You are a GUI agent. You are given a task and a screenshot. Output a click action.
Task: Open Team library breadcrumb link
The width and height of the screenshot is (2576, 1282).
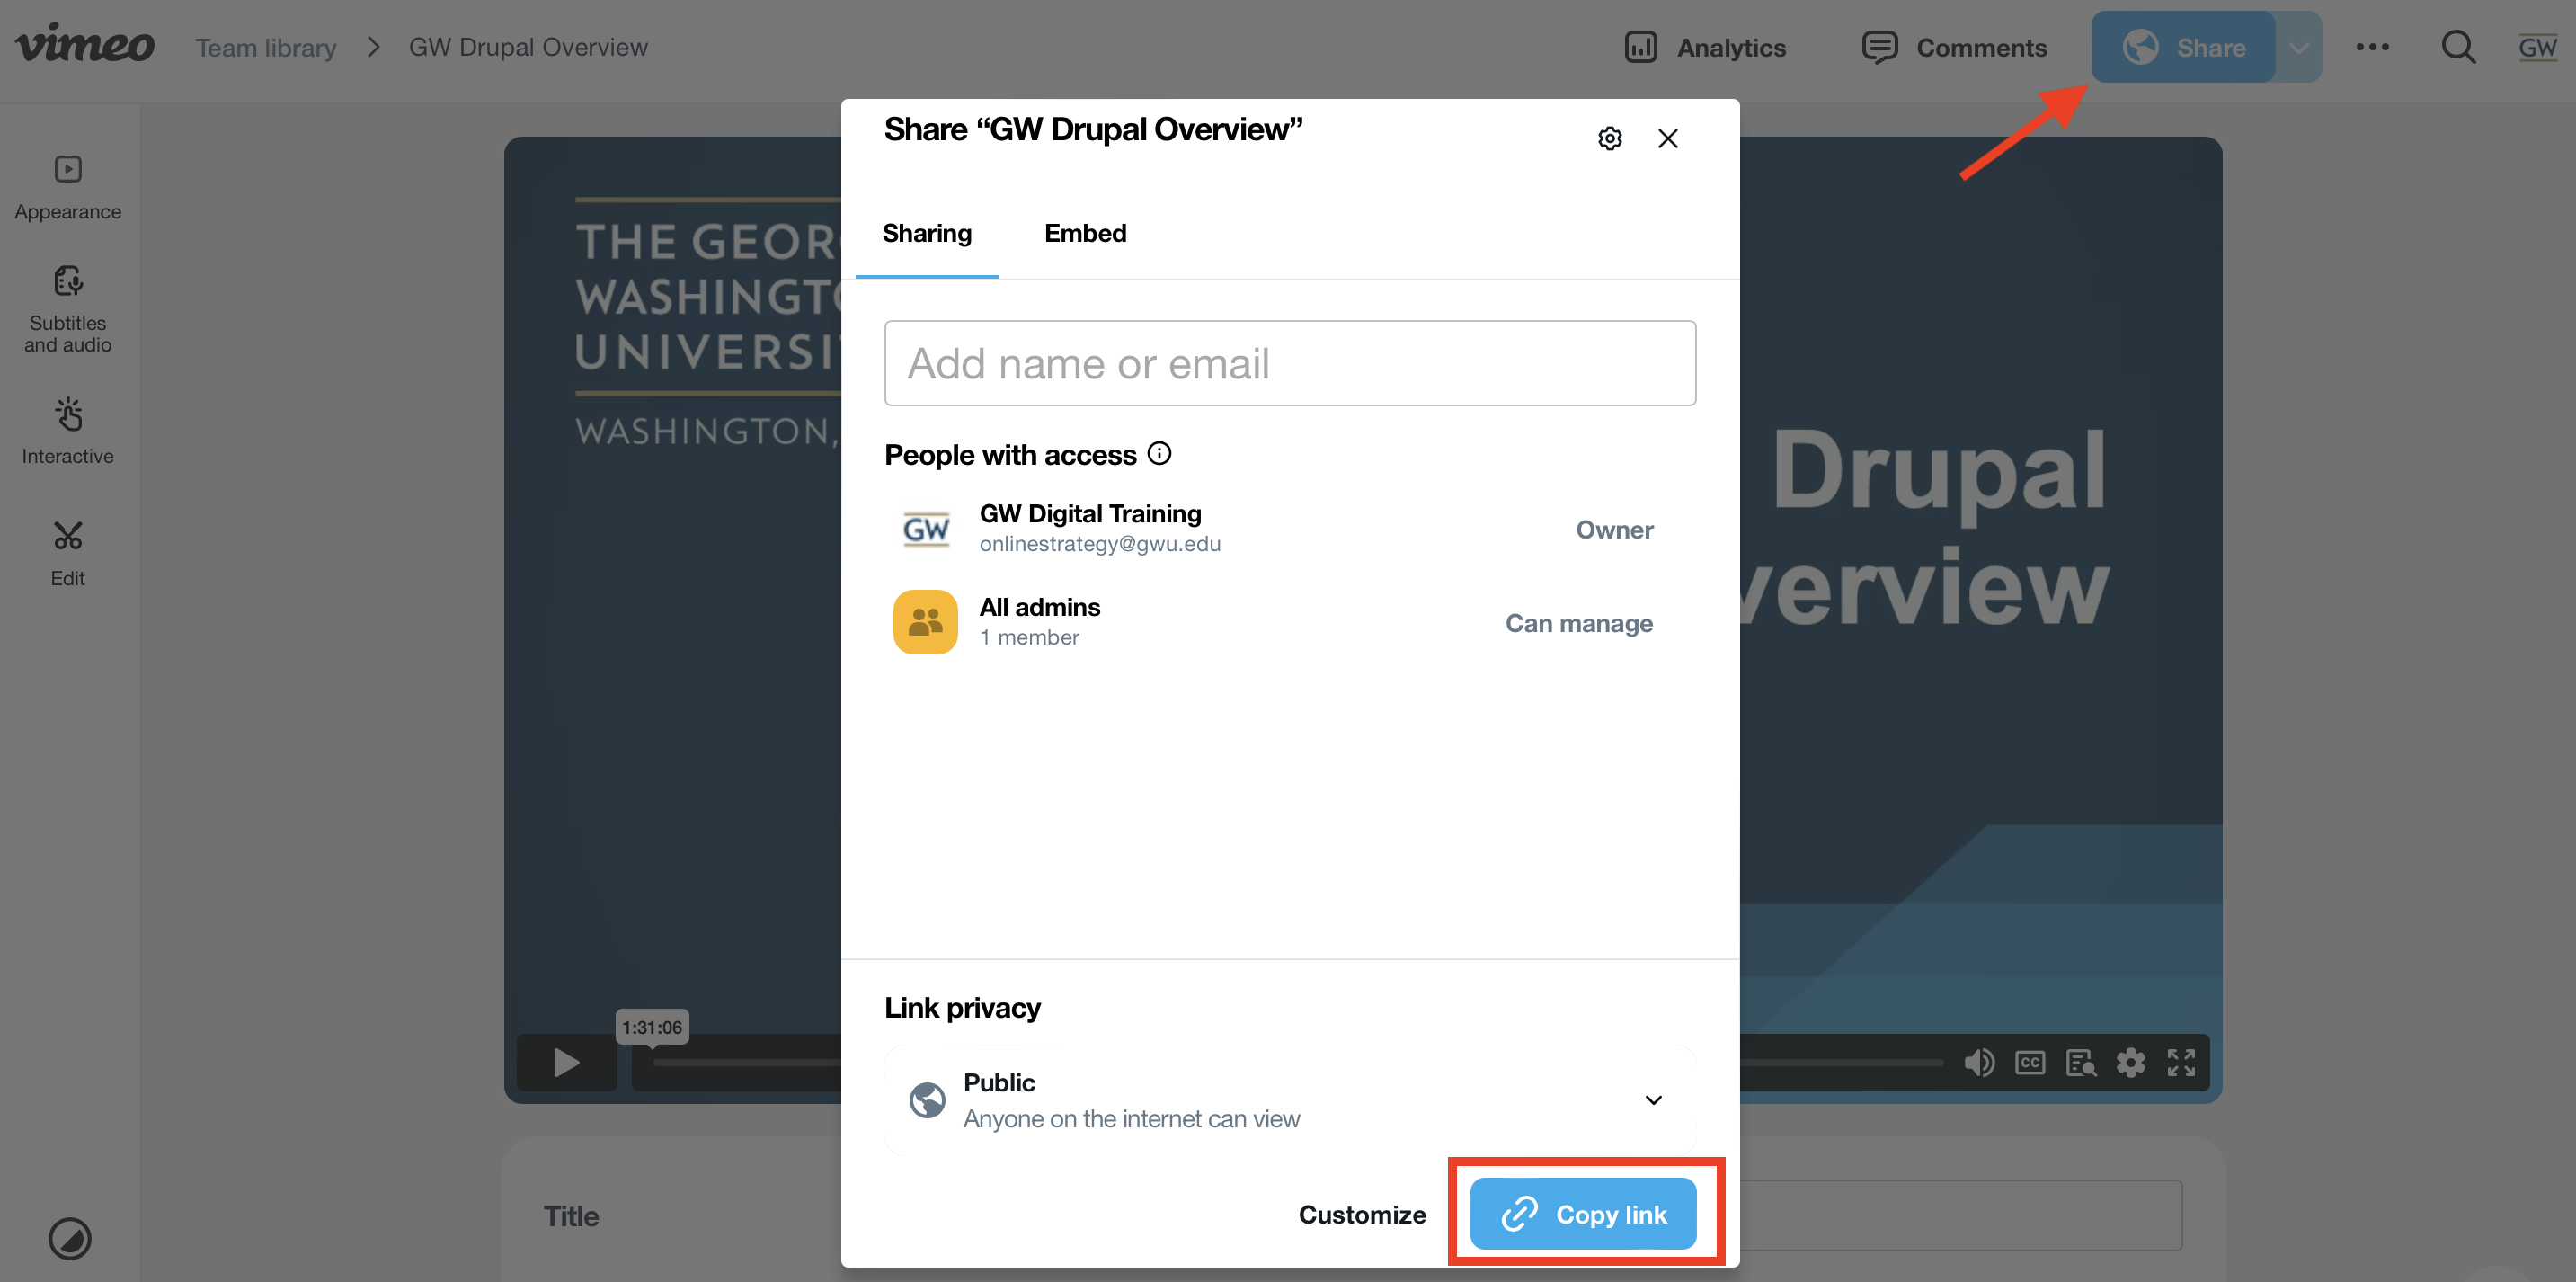pos(266,47)
